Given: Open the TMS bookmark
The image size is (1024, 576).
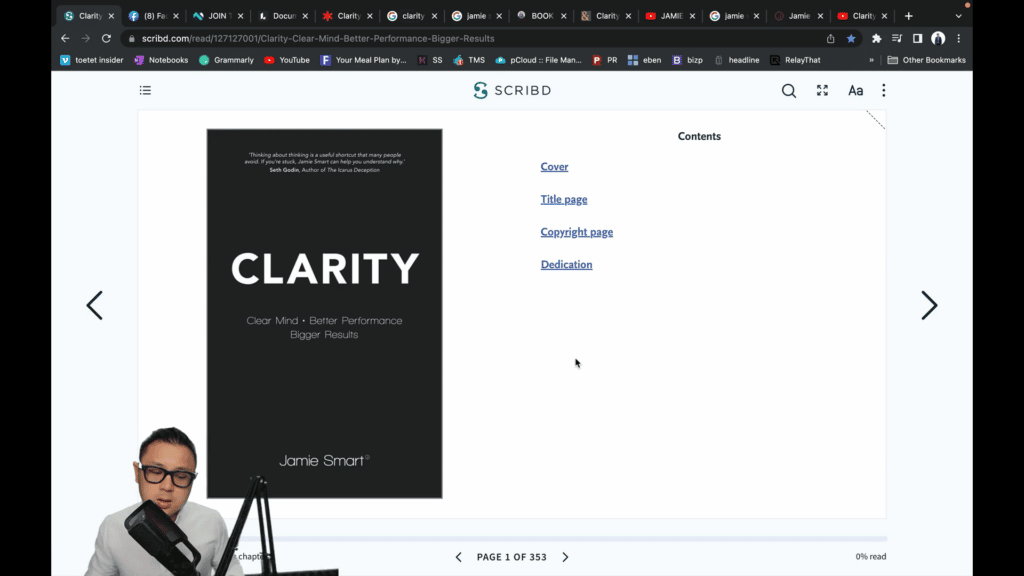Looking at the screenshot, I should [469, 60].
